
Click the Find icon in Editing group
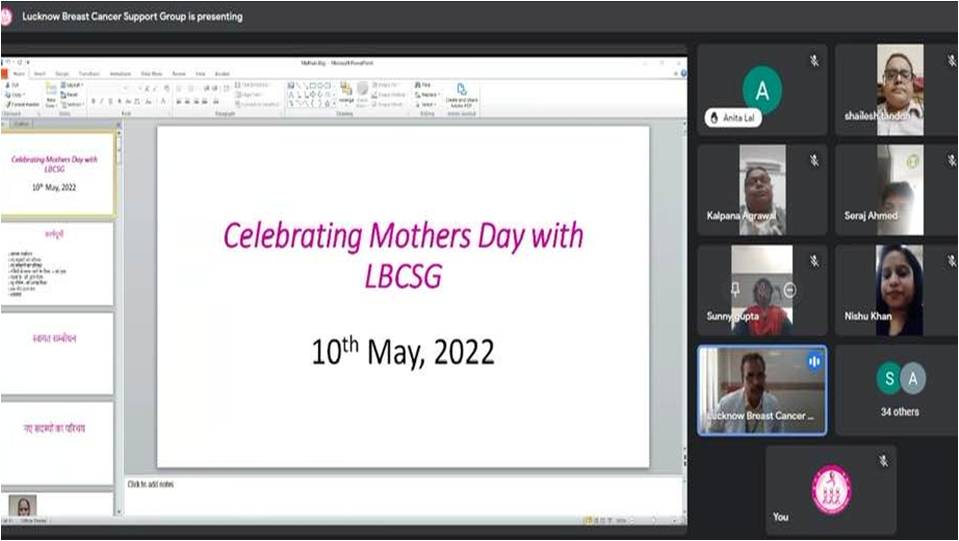click(417, 85)
